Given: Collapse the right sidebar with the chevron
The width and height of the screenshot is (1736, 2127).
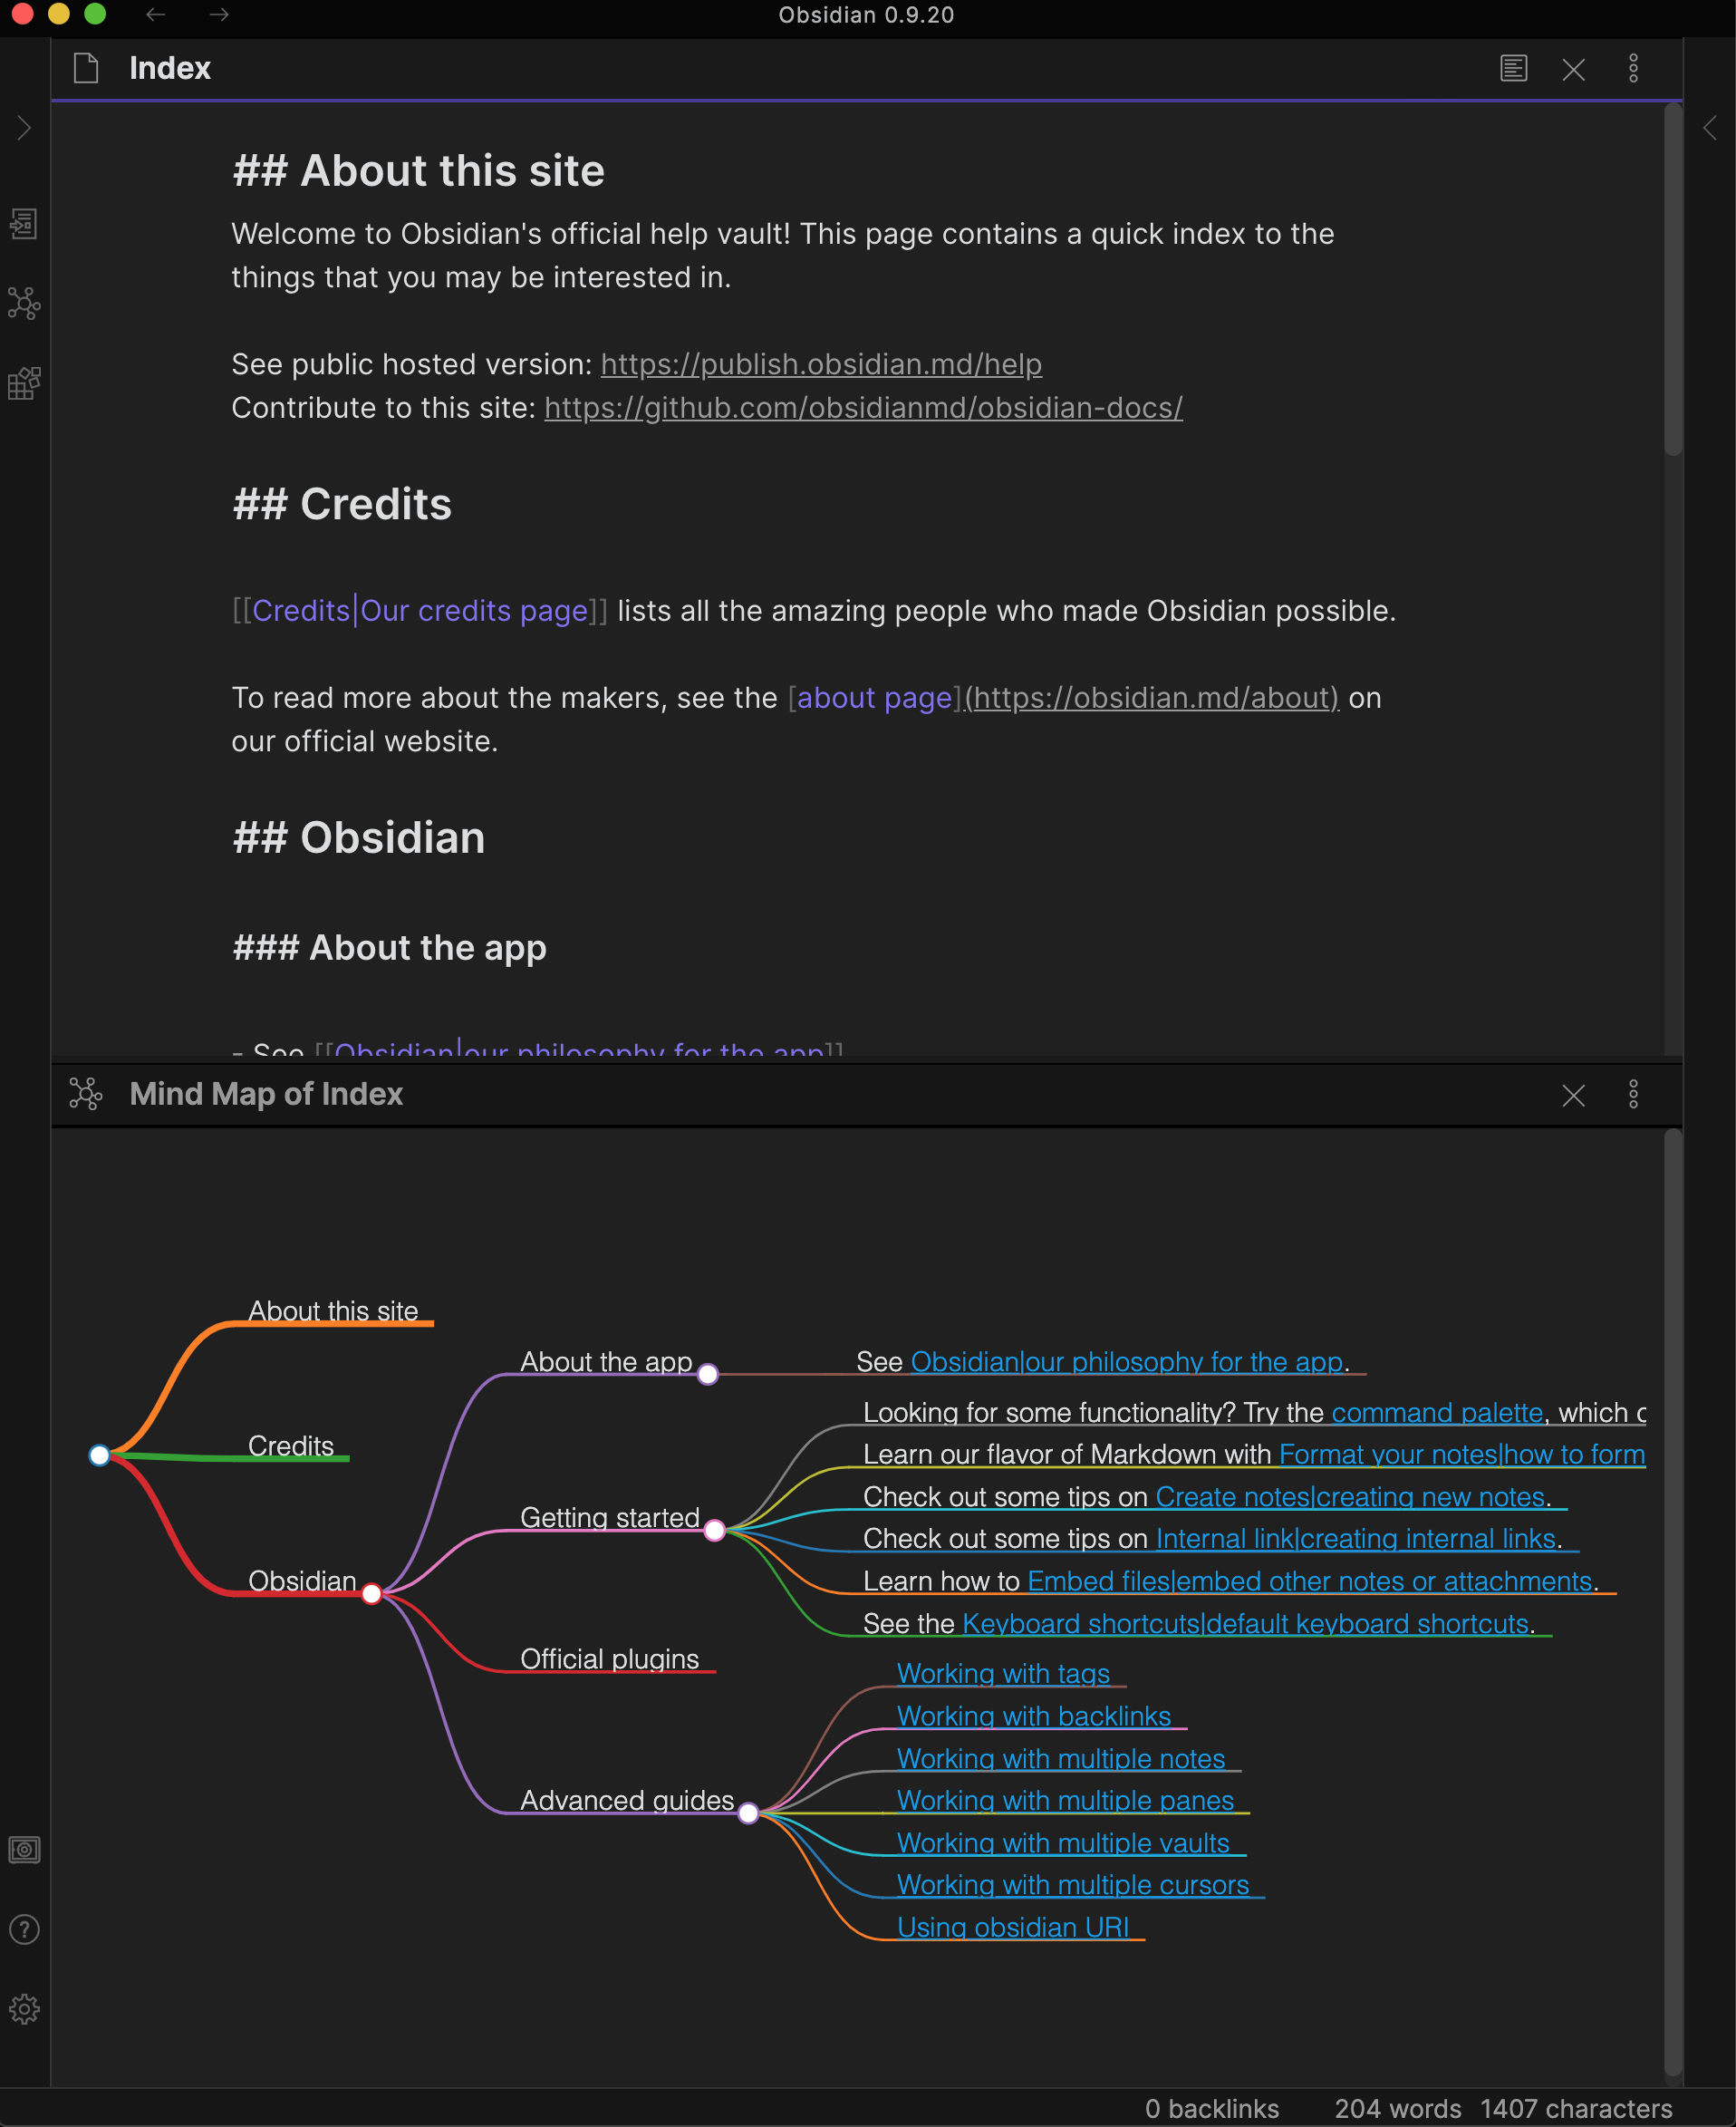Looking at the screenshot, I should (x=1710, y=127).
